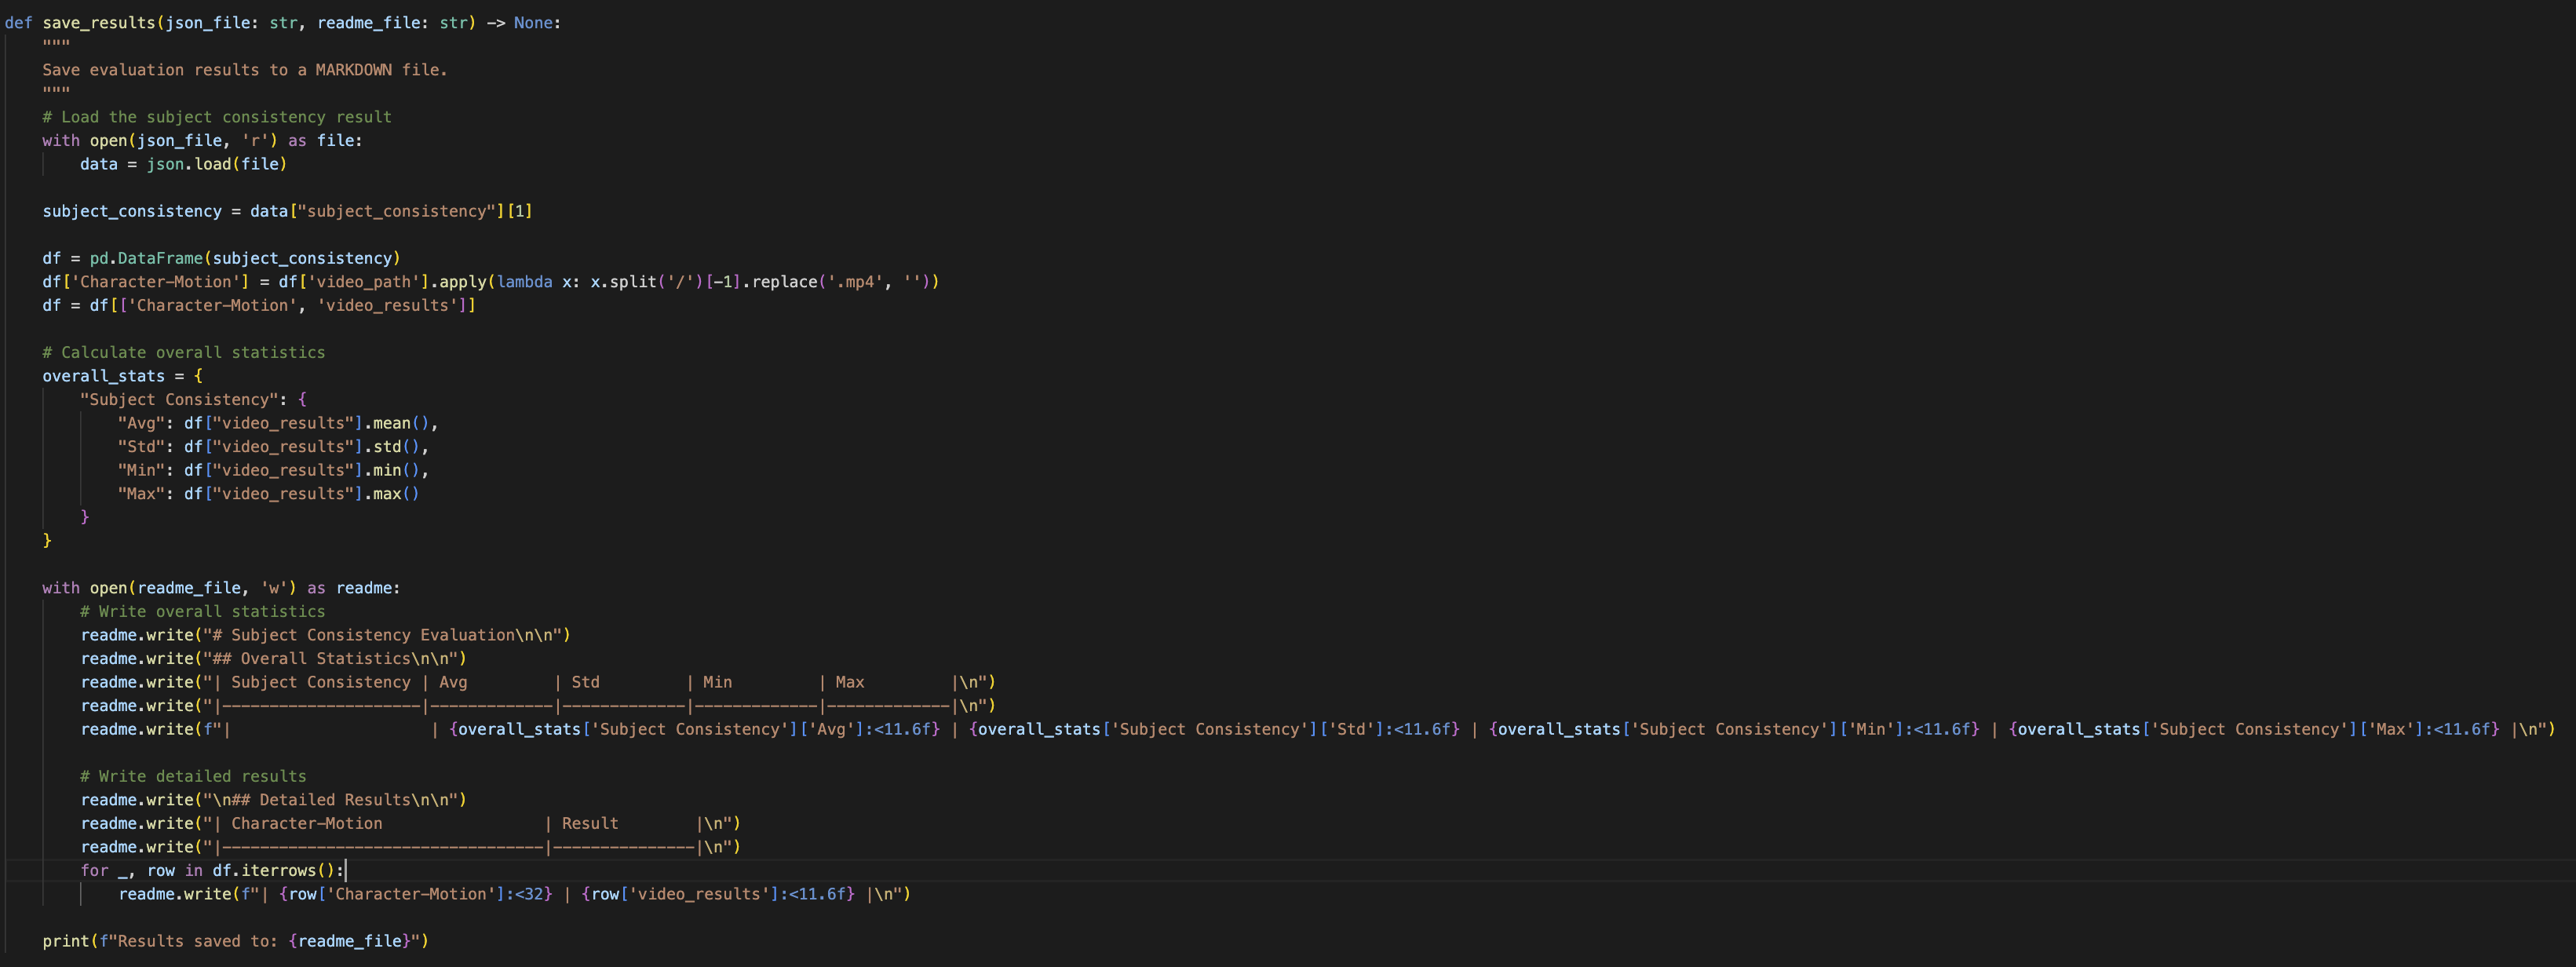Click the print 'Results saved to' statement
Screen dimensions: 2576x967
(x=235, y=941)
